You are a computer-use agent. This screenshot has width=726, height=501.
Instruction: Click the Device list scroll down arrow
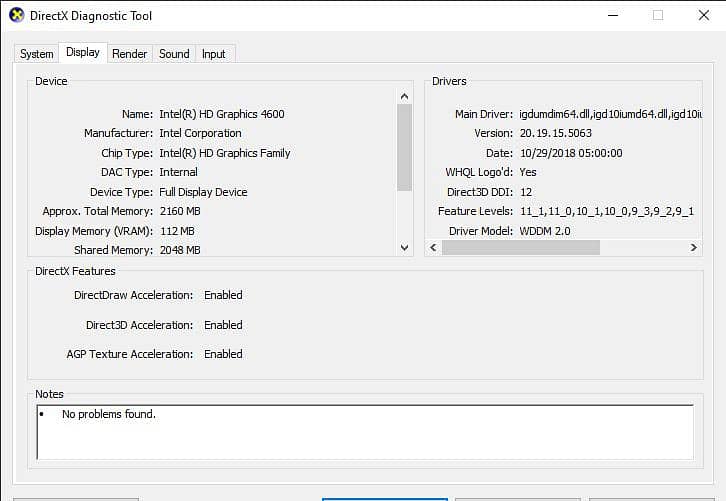(x=404, y=248)
